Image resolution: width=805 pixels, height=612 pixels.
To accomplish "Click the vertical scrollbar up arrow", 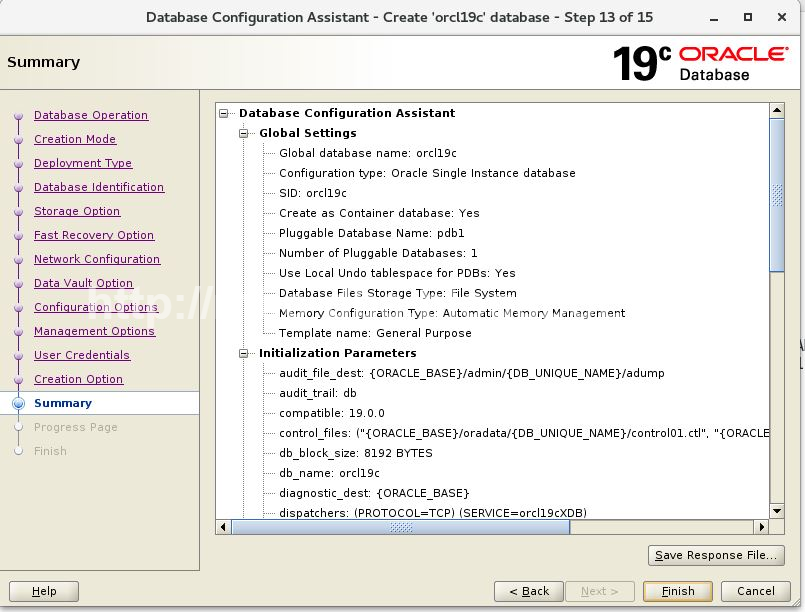I will coord(777,111).
